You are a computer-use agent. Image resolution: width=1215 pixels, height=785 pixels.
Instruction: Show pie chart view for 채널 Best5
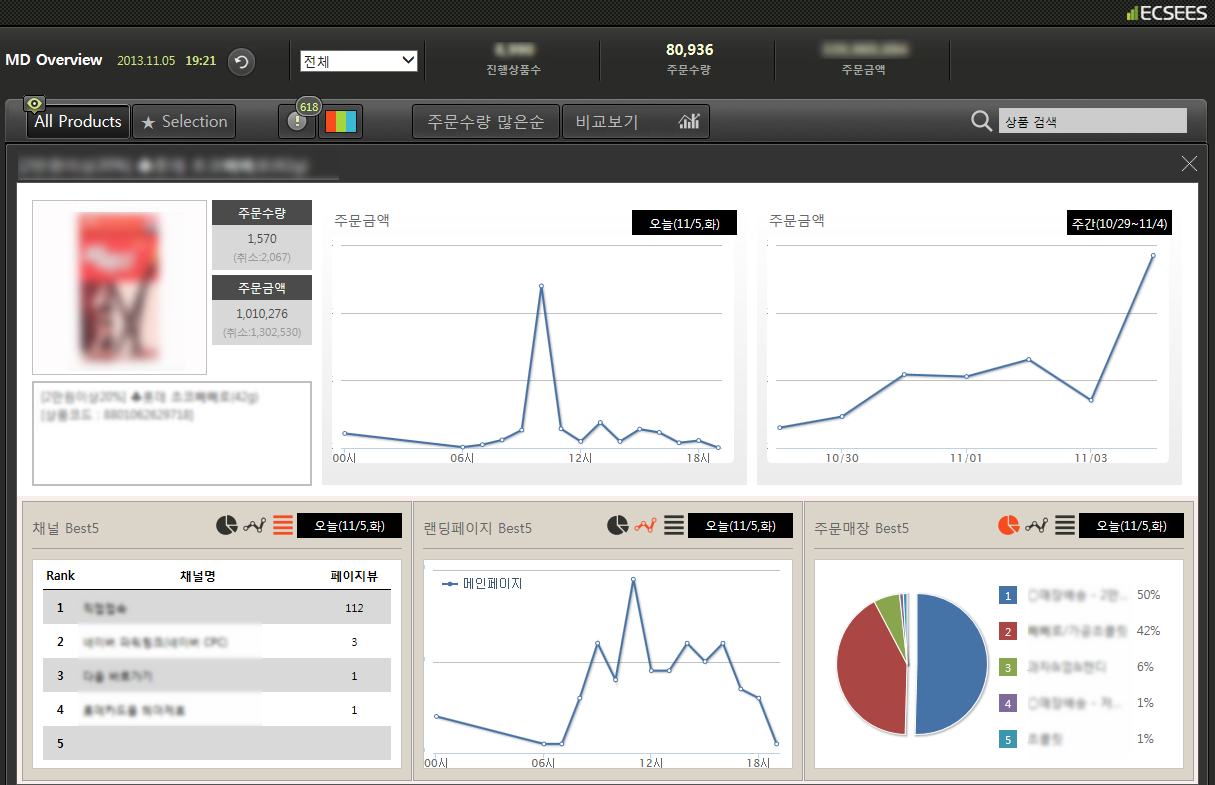click(227, 525)
